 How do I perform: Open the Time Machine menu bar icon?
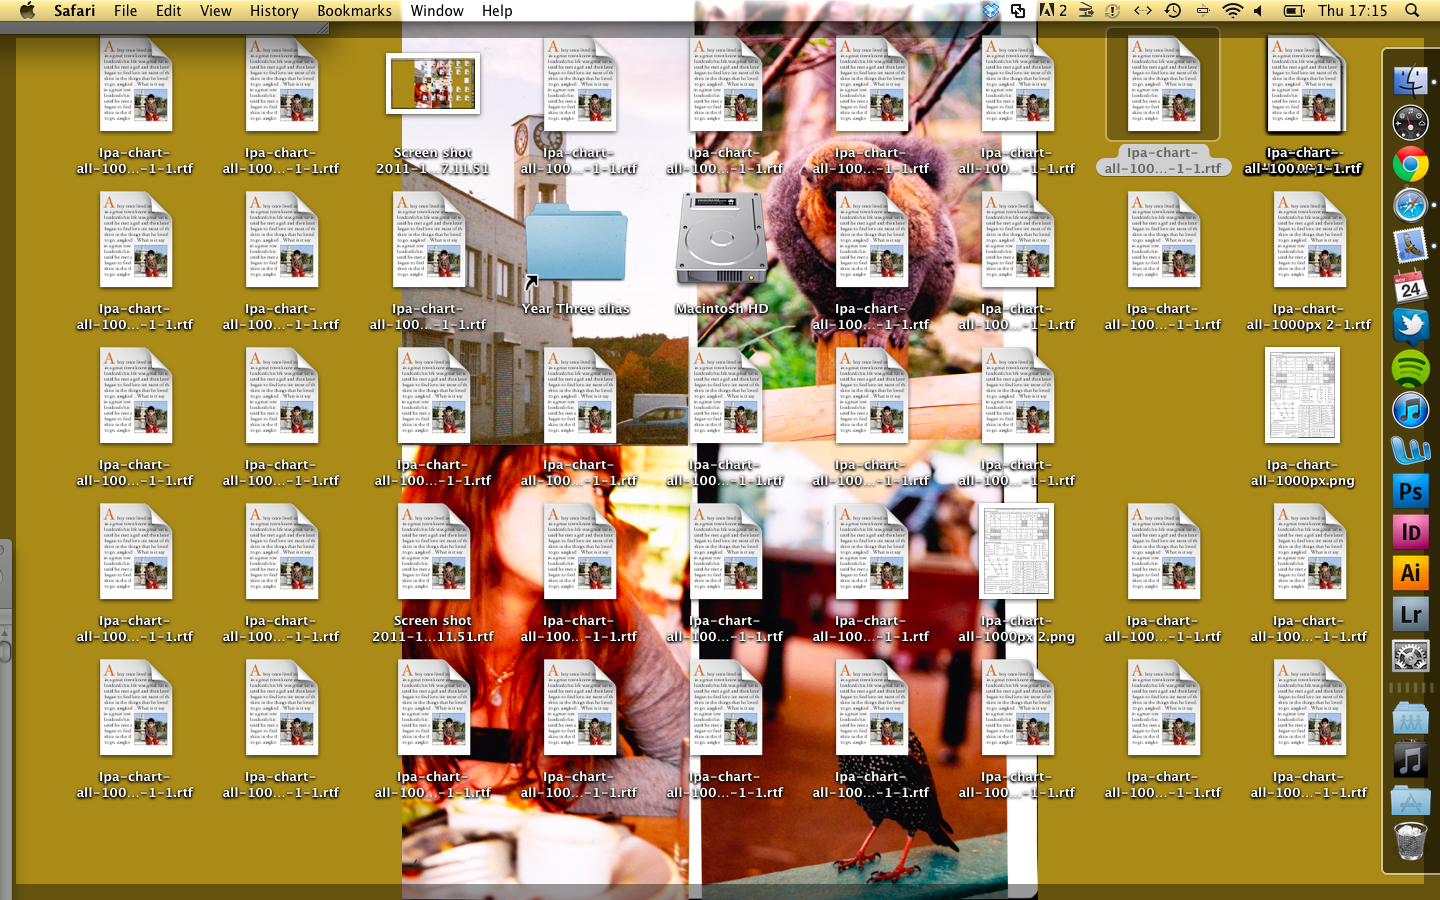coord(1173,10)
